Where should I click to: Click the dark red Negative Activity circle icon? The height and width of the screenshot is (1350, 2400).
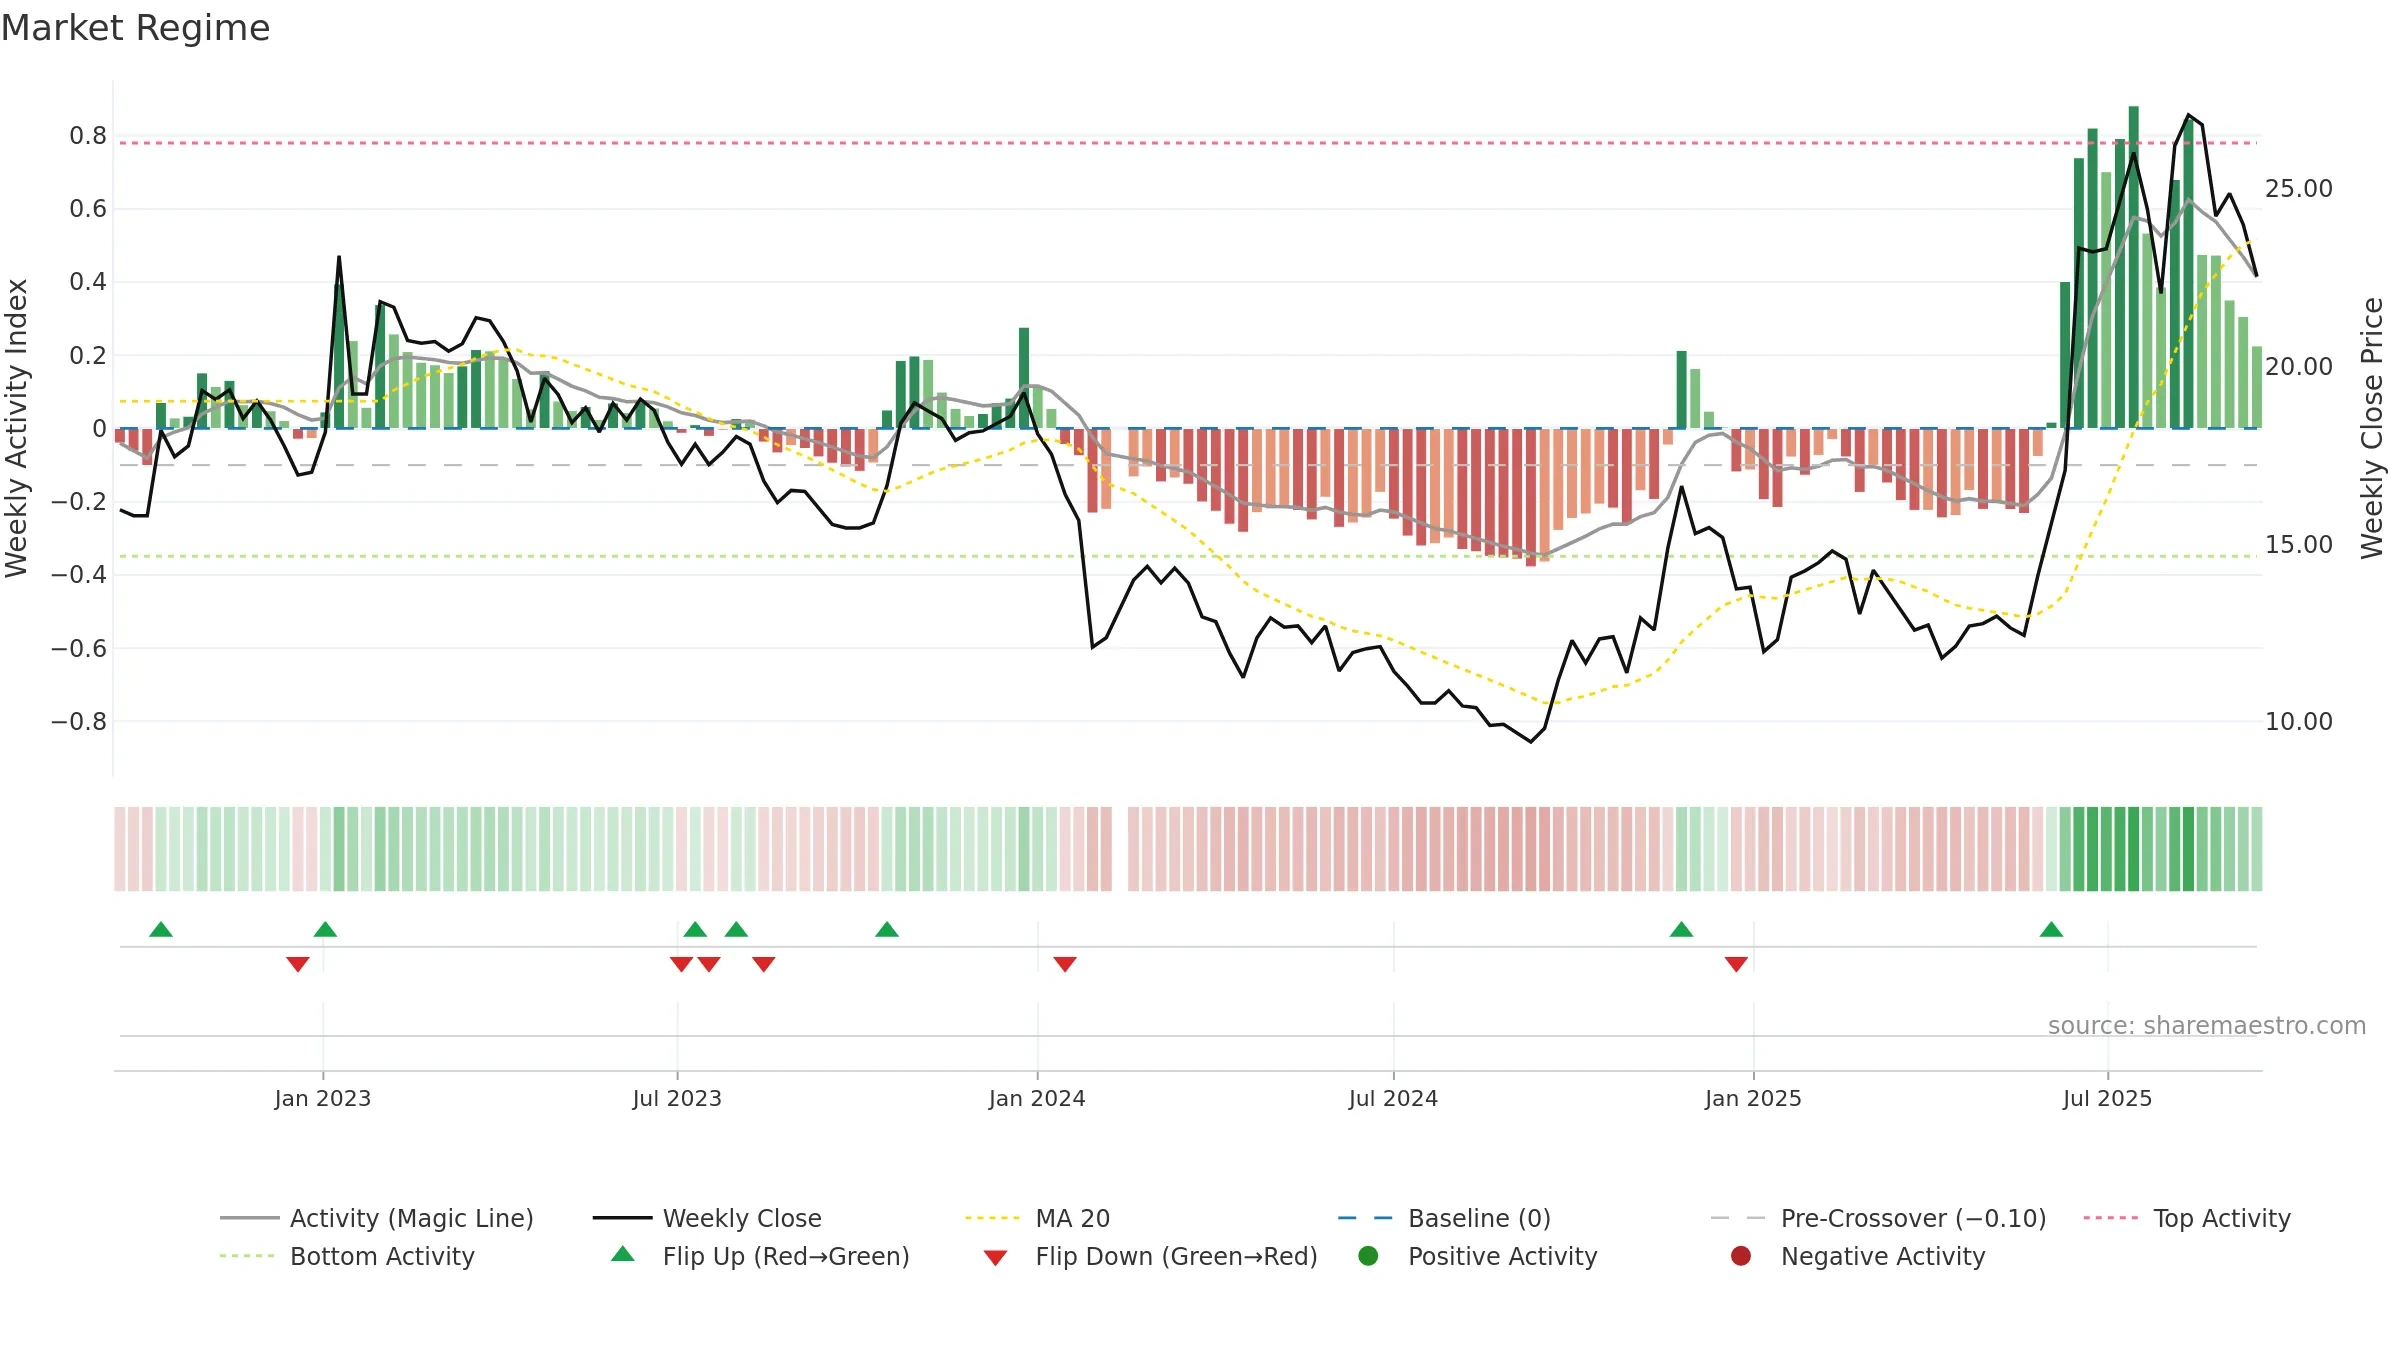pos(1741,1256)
